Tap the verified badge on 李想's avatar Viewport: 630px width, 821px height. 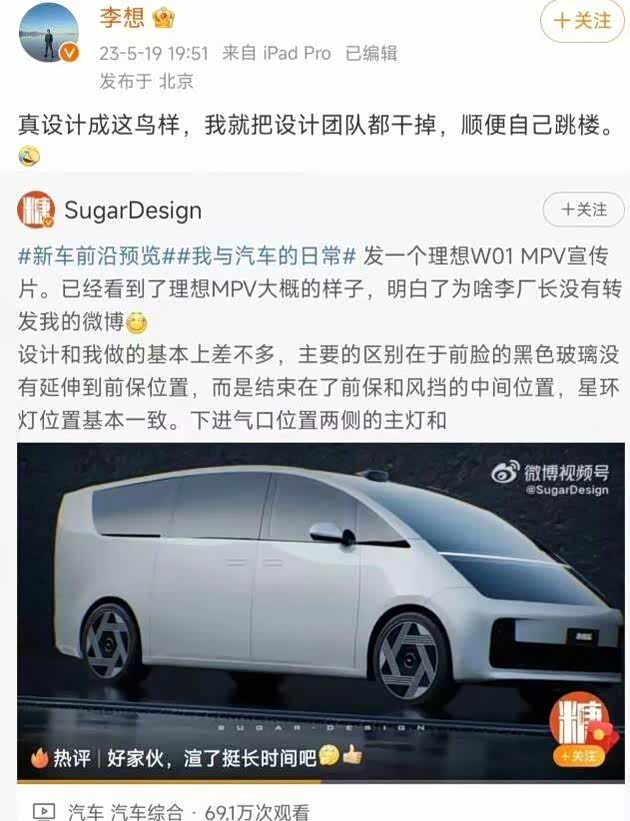69,52
